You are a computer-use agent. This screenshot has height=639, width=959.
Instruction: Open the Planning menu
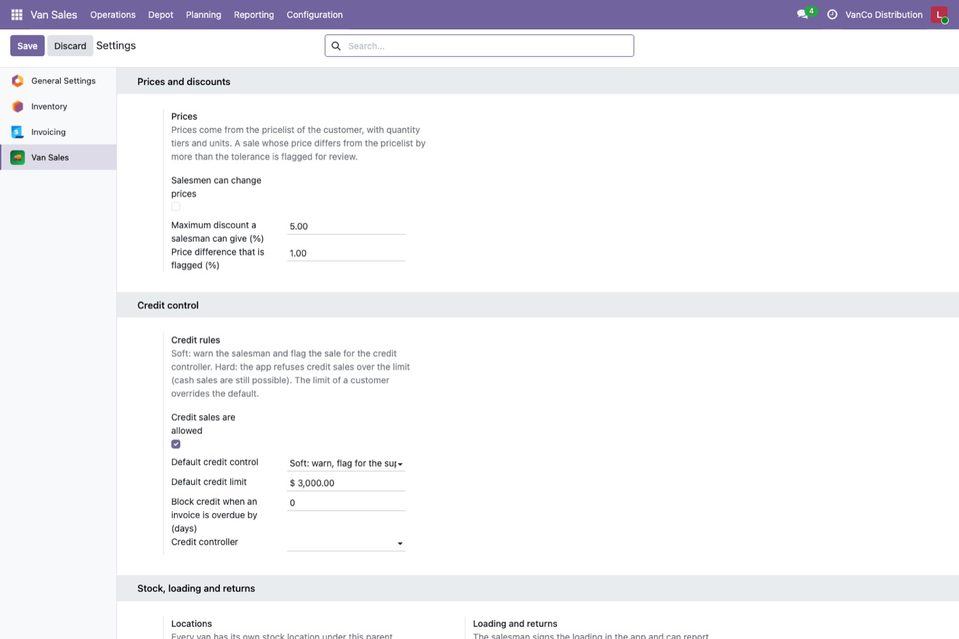point(204,15)
